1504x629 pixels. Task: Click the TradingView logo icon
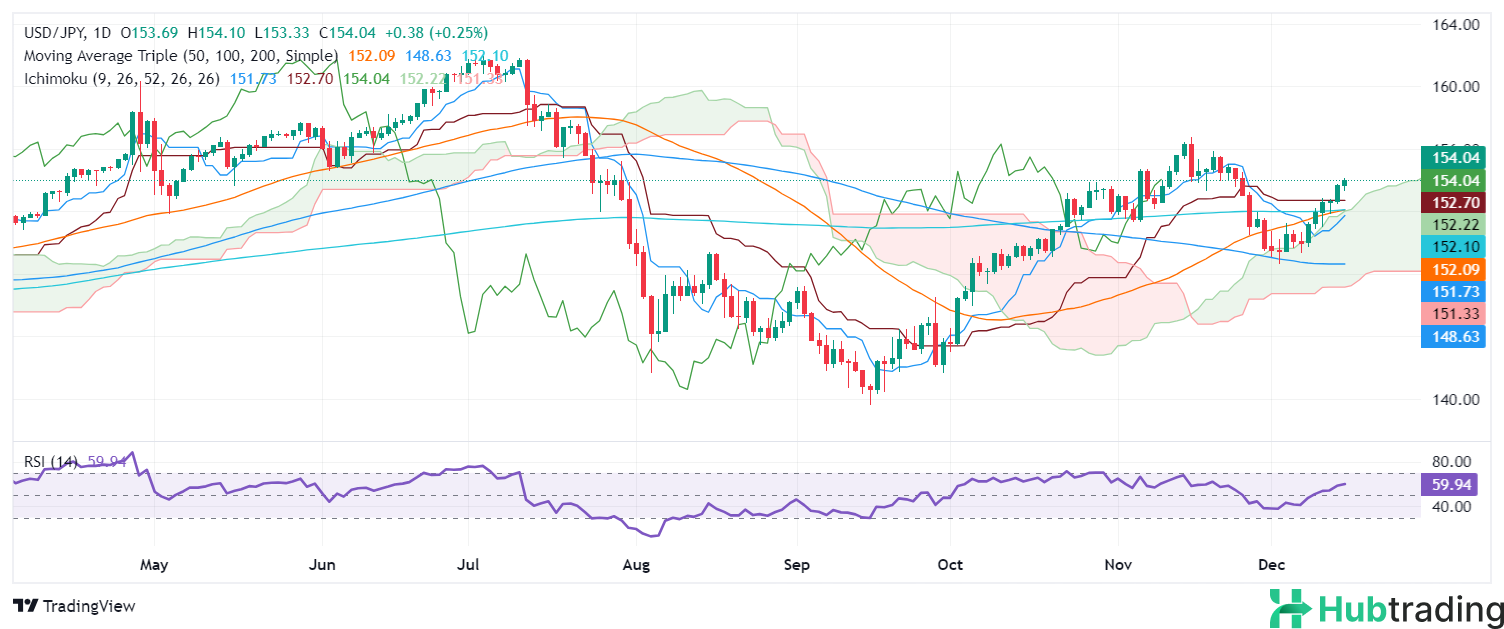click(24, 606)
